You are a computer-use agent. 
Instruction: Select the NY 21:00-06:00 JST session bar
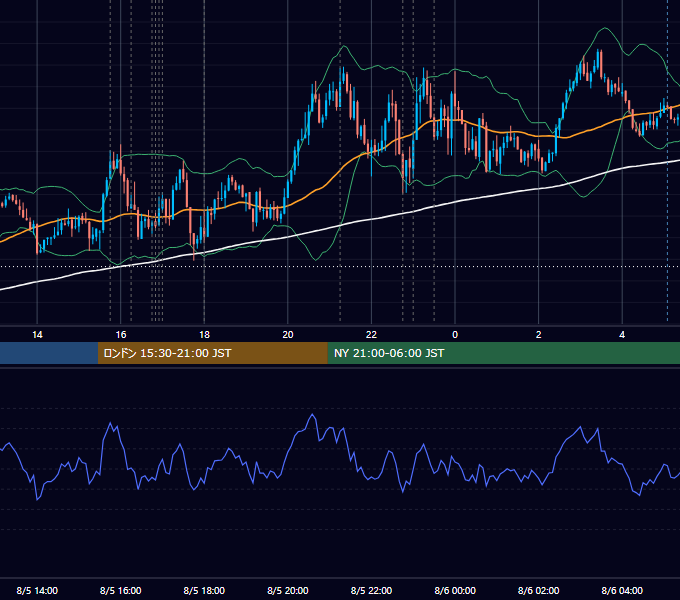503,353
